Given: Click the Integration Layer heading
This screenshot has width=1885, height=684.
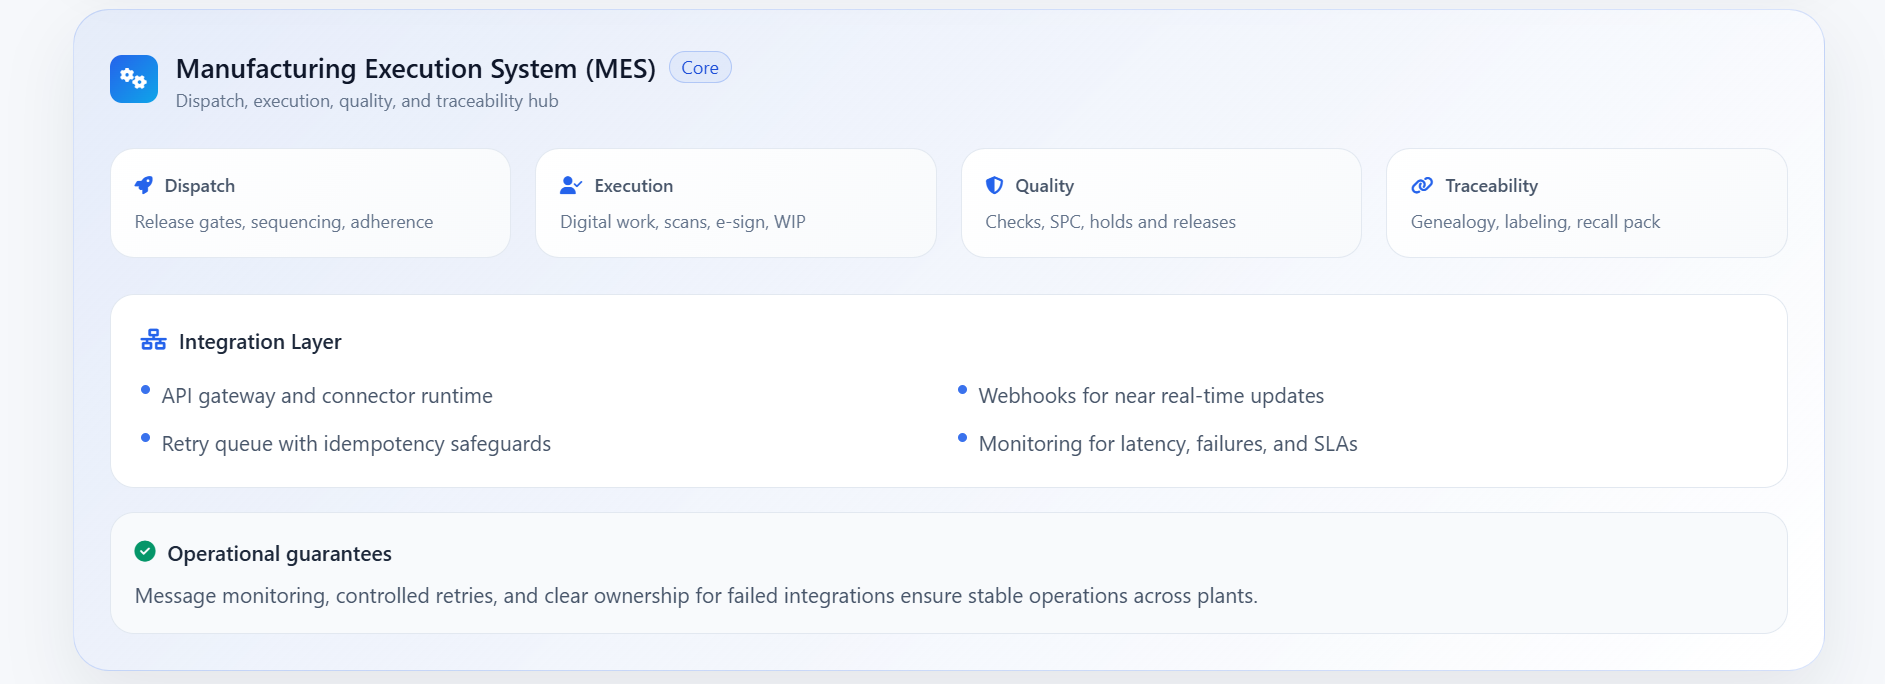Looking at the screenshot, I should pos(260,342).
